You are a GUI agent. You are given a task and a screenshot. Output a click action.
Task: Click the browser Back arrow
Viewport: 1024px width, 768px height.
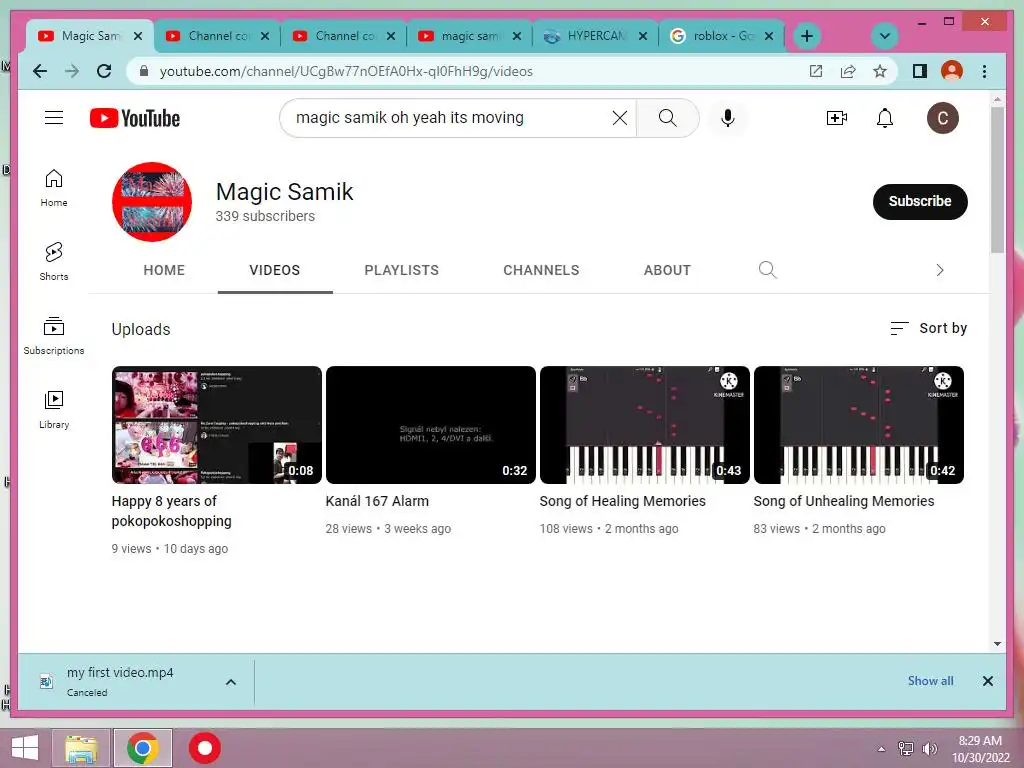40,71
